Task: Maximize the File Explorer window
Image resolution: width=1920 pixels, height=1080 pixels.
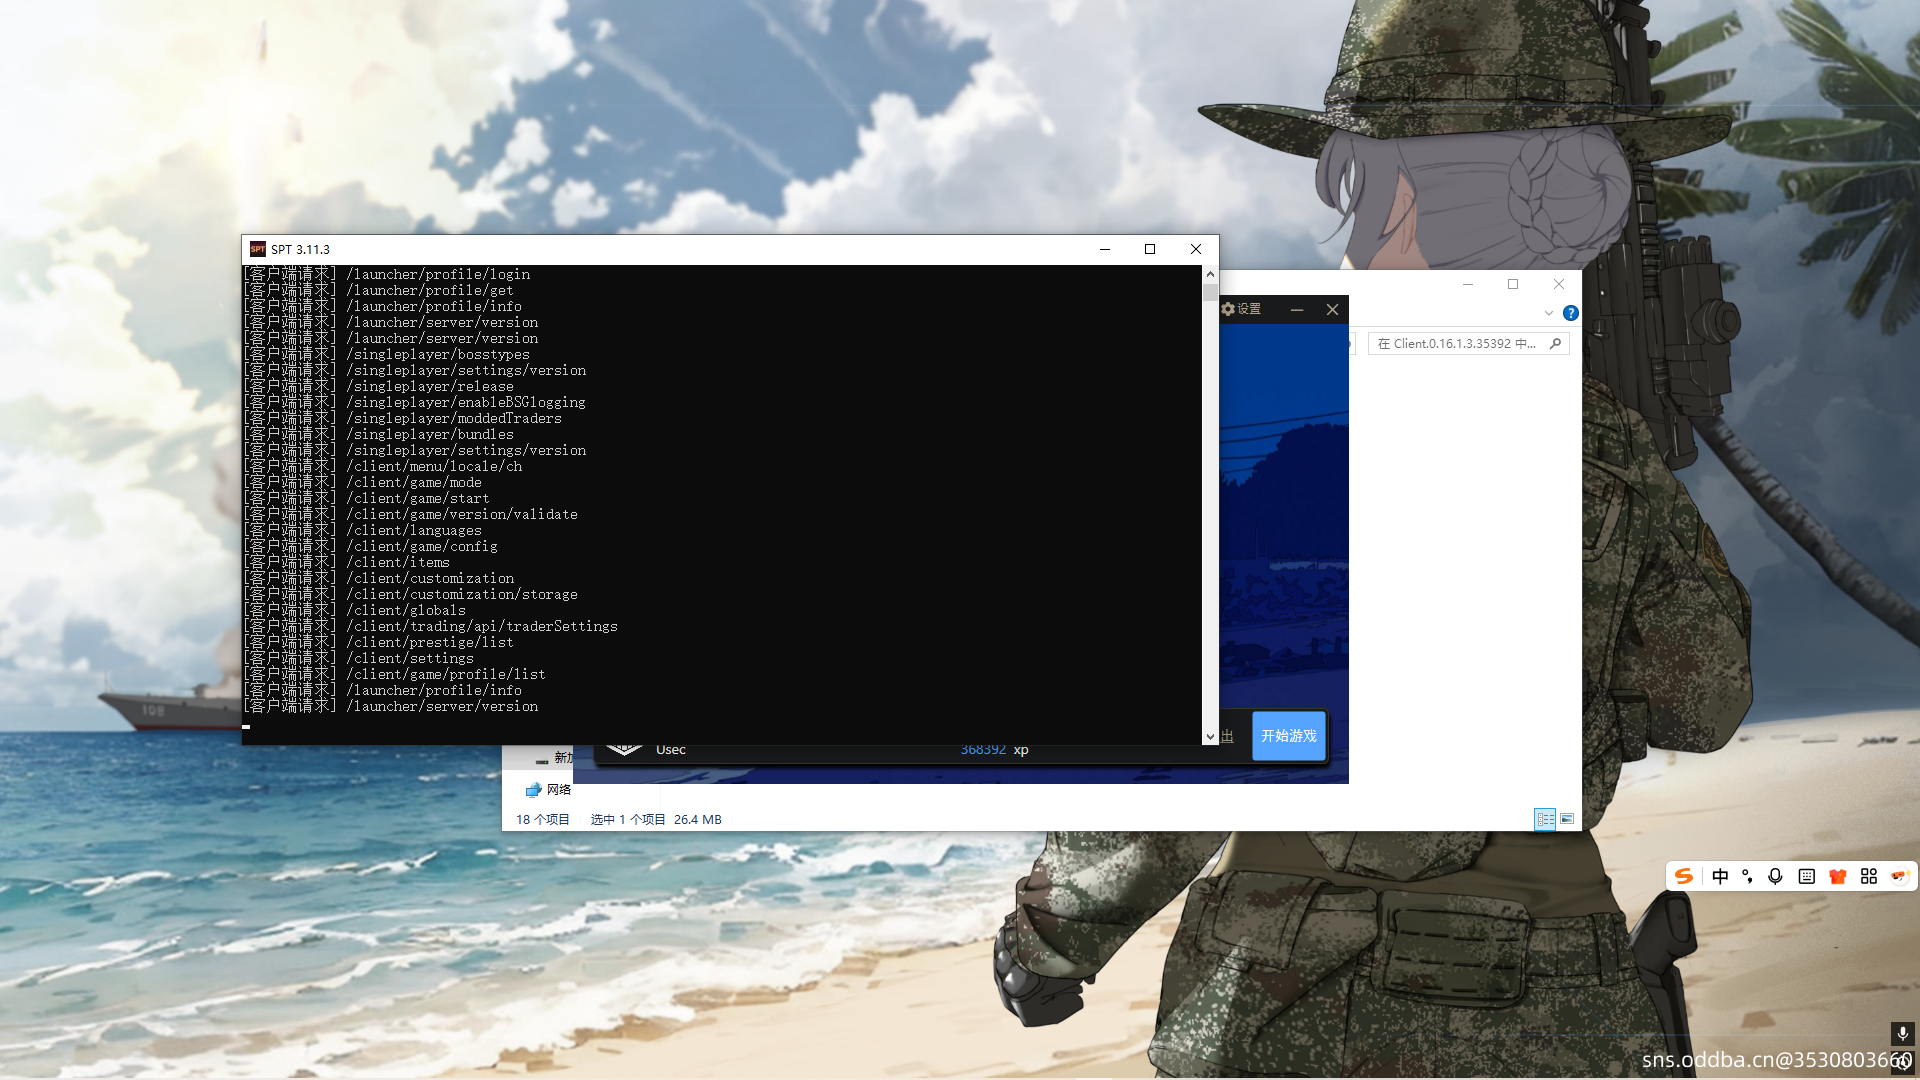Action: [1513, 284]
